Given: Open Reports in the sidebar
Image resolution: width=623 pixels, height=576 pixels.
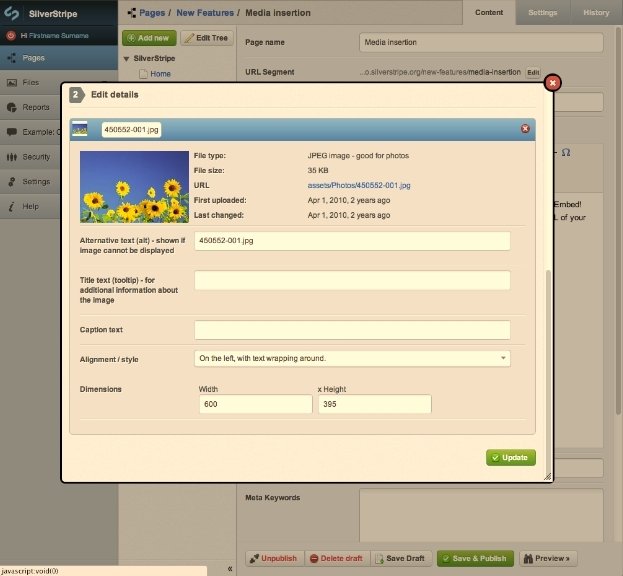Looking at the screenshot, I should [30, 107].
